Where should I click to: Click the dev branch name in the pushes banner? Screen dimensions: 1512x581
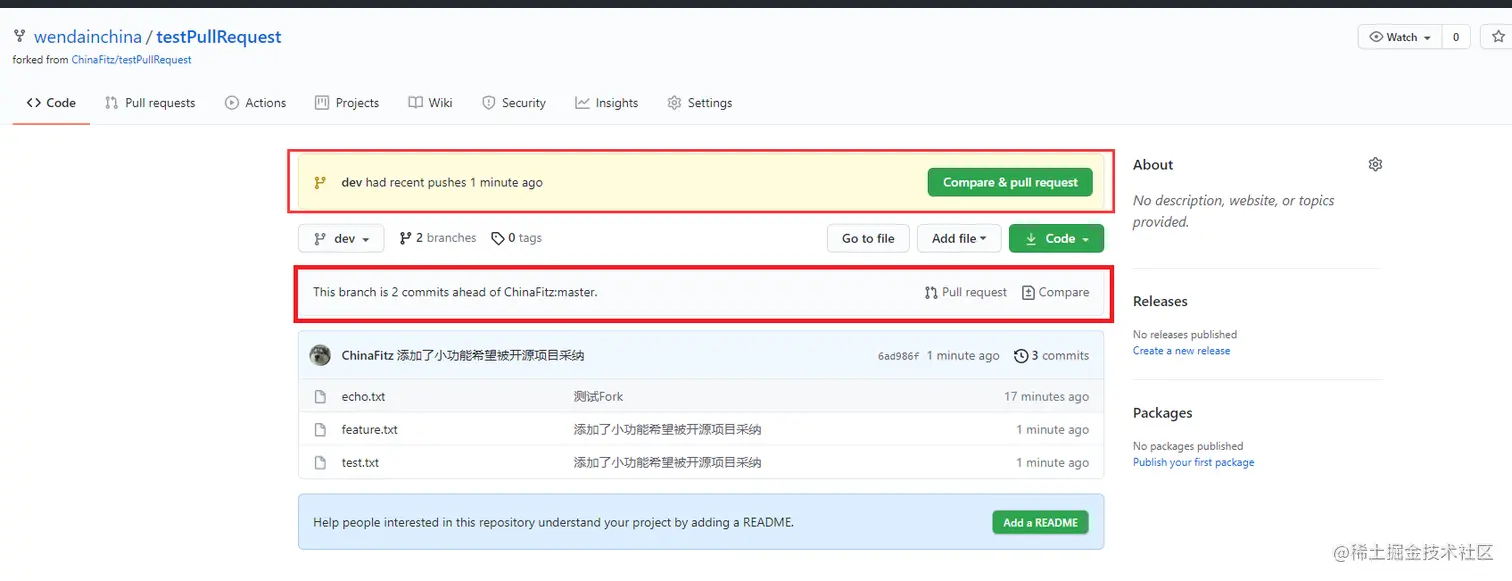point(351,183)
